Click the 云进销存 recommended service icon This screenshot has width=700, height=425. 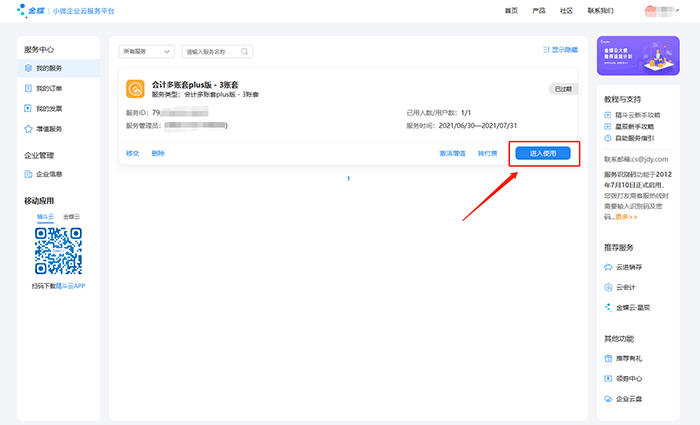(608, 267)
